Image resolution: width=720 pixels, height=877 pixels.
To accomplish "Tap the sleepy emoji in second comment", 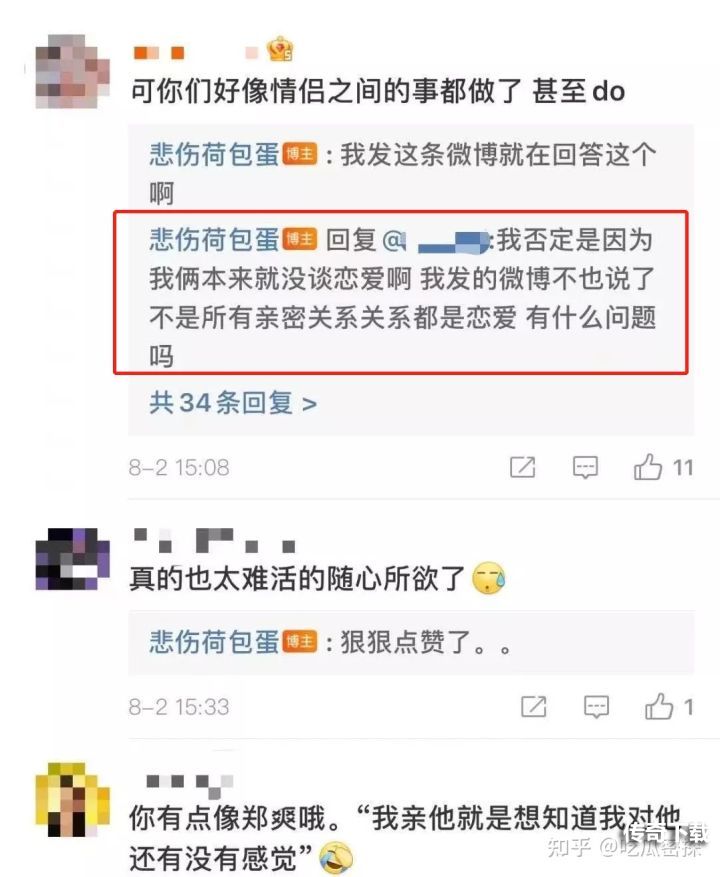I will [x=489, y=578].
